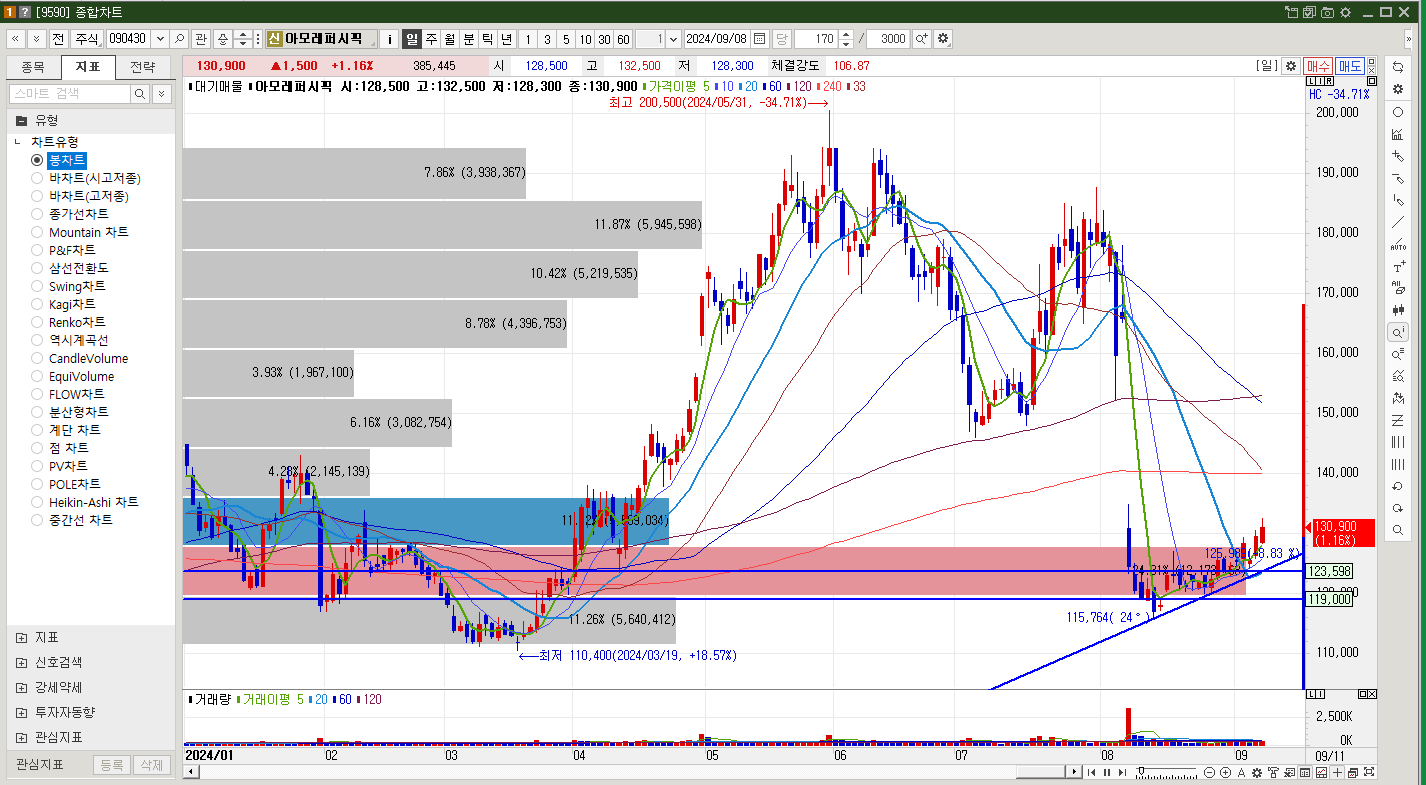The width and height of the screenshot is (1426, 785).
Task: Select P&F차트 radio option
Action: (x=38, y=250)
